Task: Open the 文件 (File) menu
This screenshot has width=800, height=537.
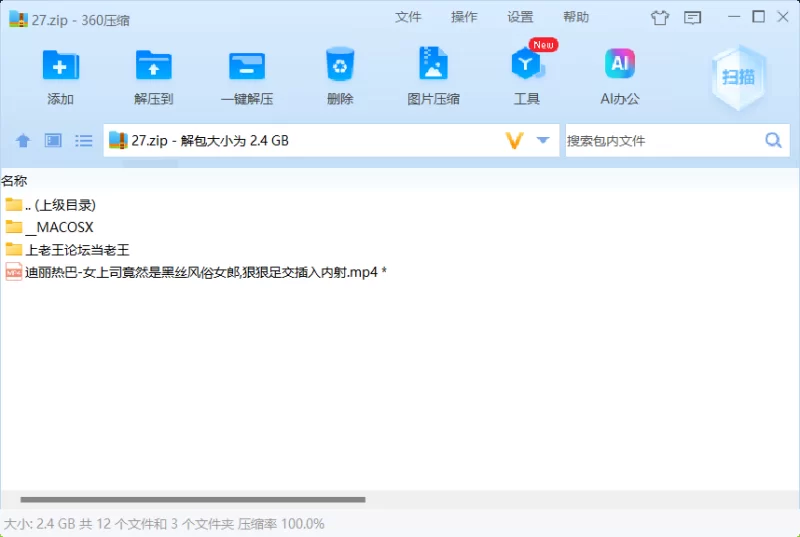Action: (x=408, y=17)
